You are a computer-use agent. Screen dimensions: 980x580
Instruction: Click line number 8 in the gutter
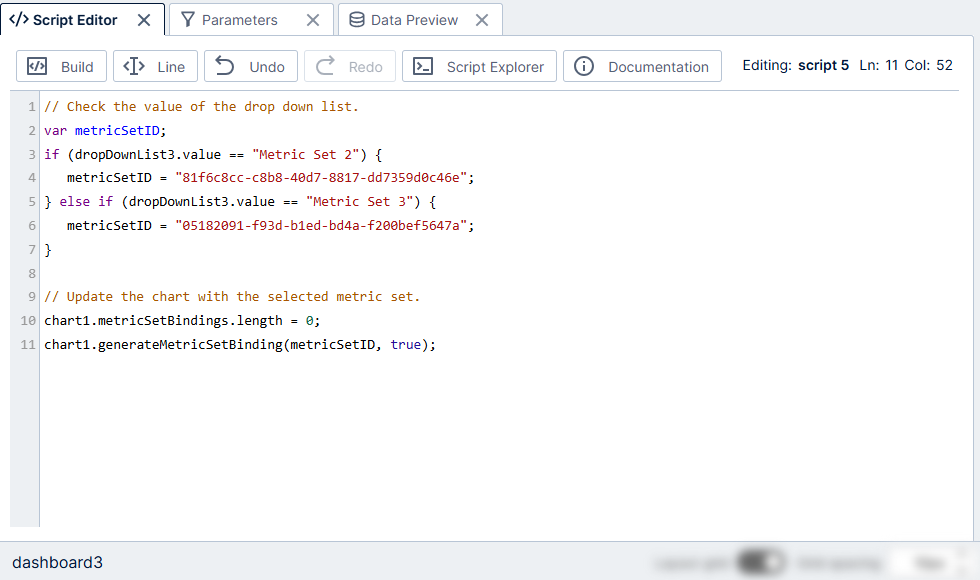32,273
